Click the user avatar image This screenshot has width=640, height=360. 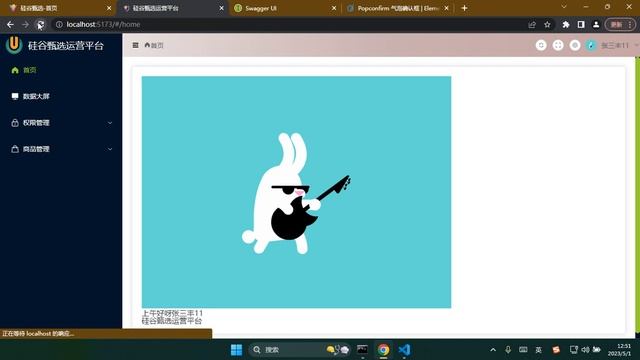(591, 45)
